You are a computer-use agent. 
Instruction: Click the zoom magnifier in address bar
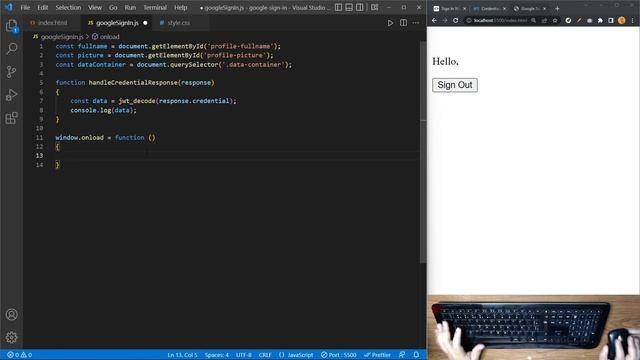(x=533, y=20)
